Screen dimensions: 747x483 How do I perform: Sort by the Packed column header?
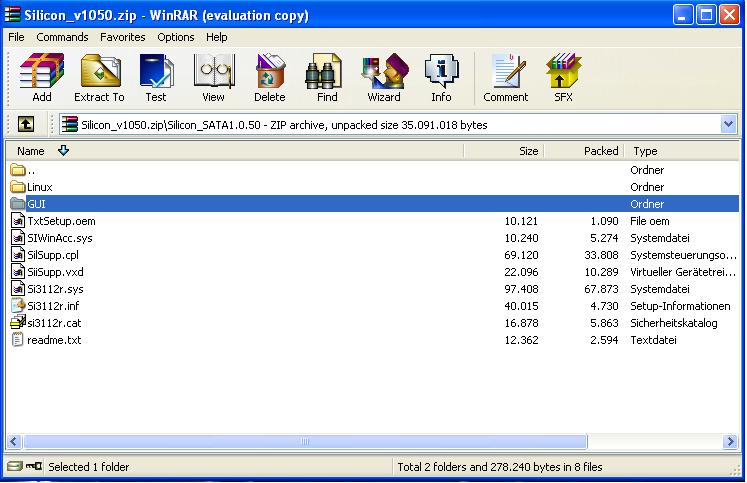coord(584,151)
